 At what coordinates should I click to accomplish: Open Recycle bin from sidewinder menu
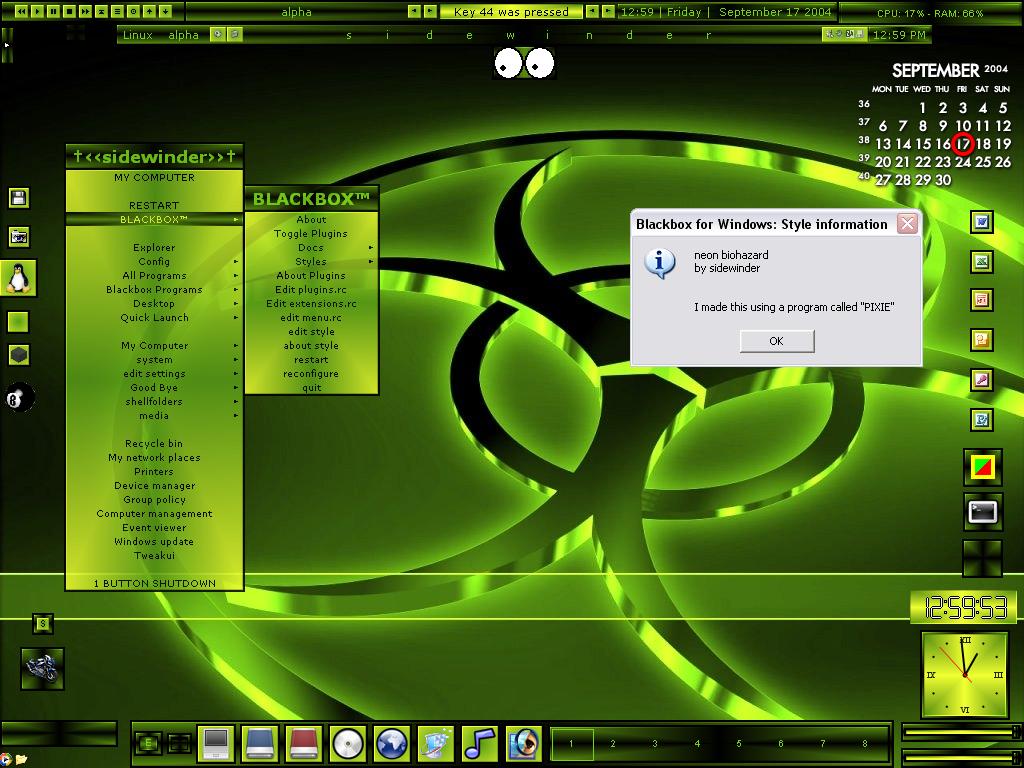pyautogui.click(x=154, y=443)
